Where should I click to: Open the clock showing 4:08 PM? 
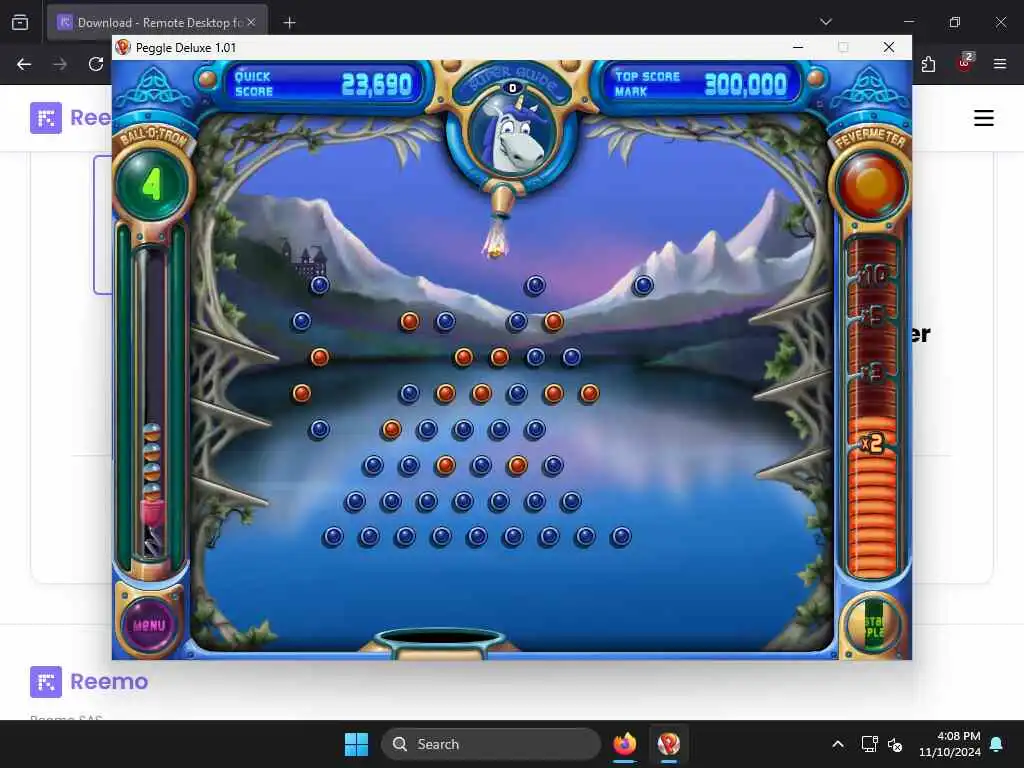tap(950, 744)
